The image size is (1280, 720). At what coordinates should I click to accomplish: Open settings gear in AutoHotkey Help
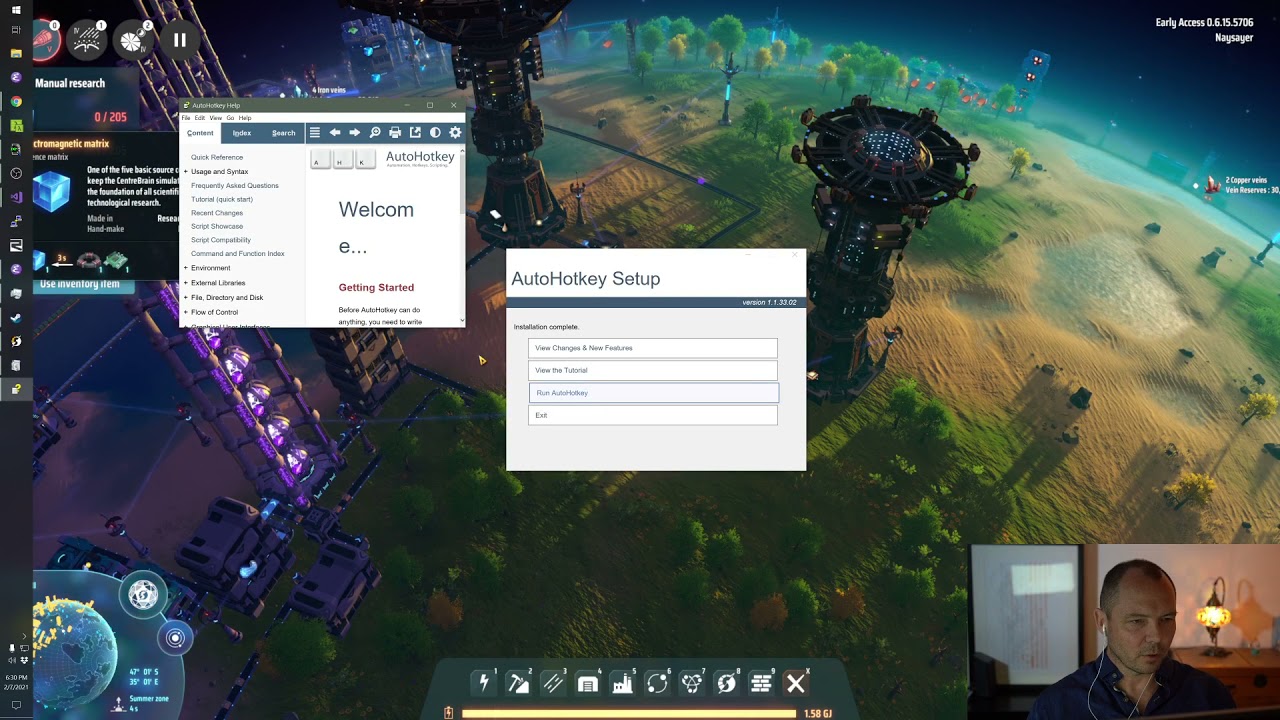(455, 132)
